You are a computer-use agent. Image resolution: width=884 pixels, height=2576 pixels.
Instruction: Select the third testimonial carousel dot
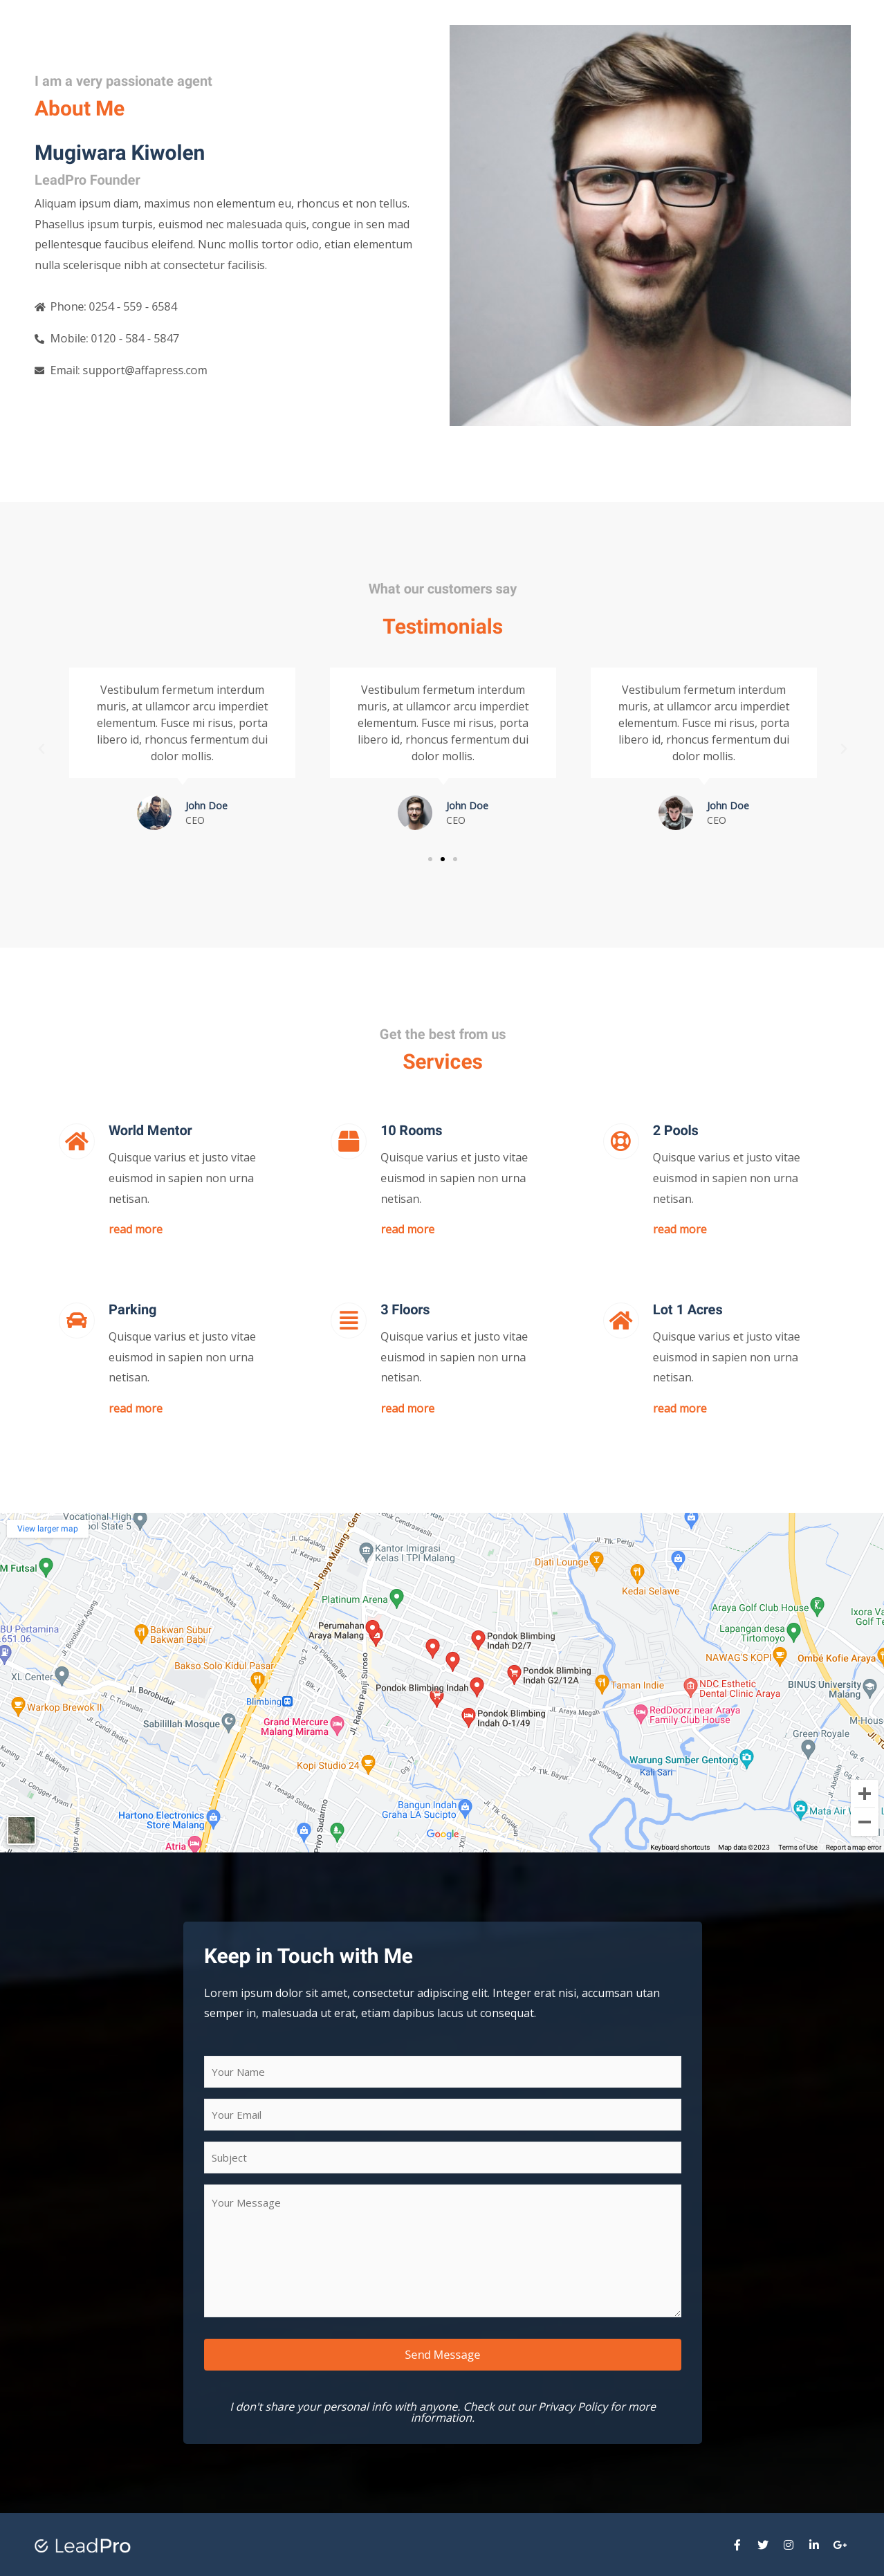click(455, 859)
